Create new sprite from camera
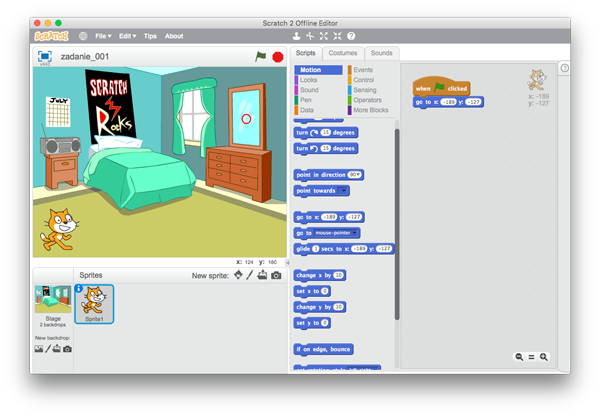The height and width of the screenshot is (416, 600). 276,275
